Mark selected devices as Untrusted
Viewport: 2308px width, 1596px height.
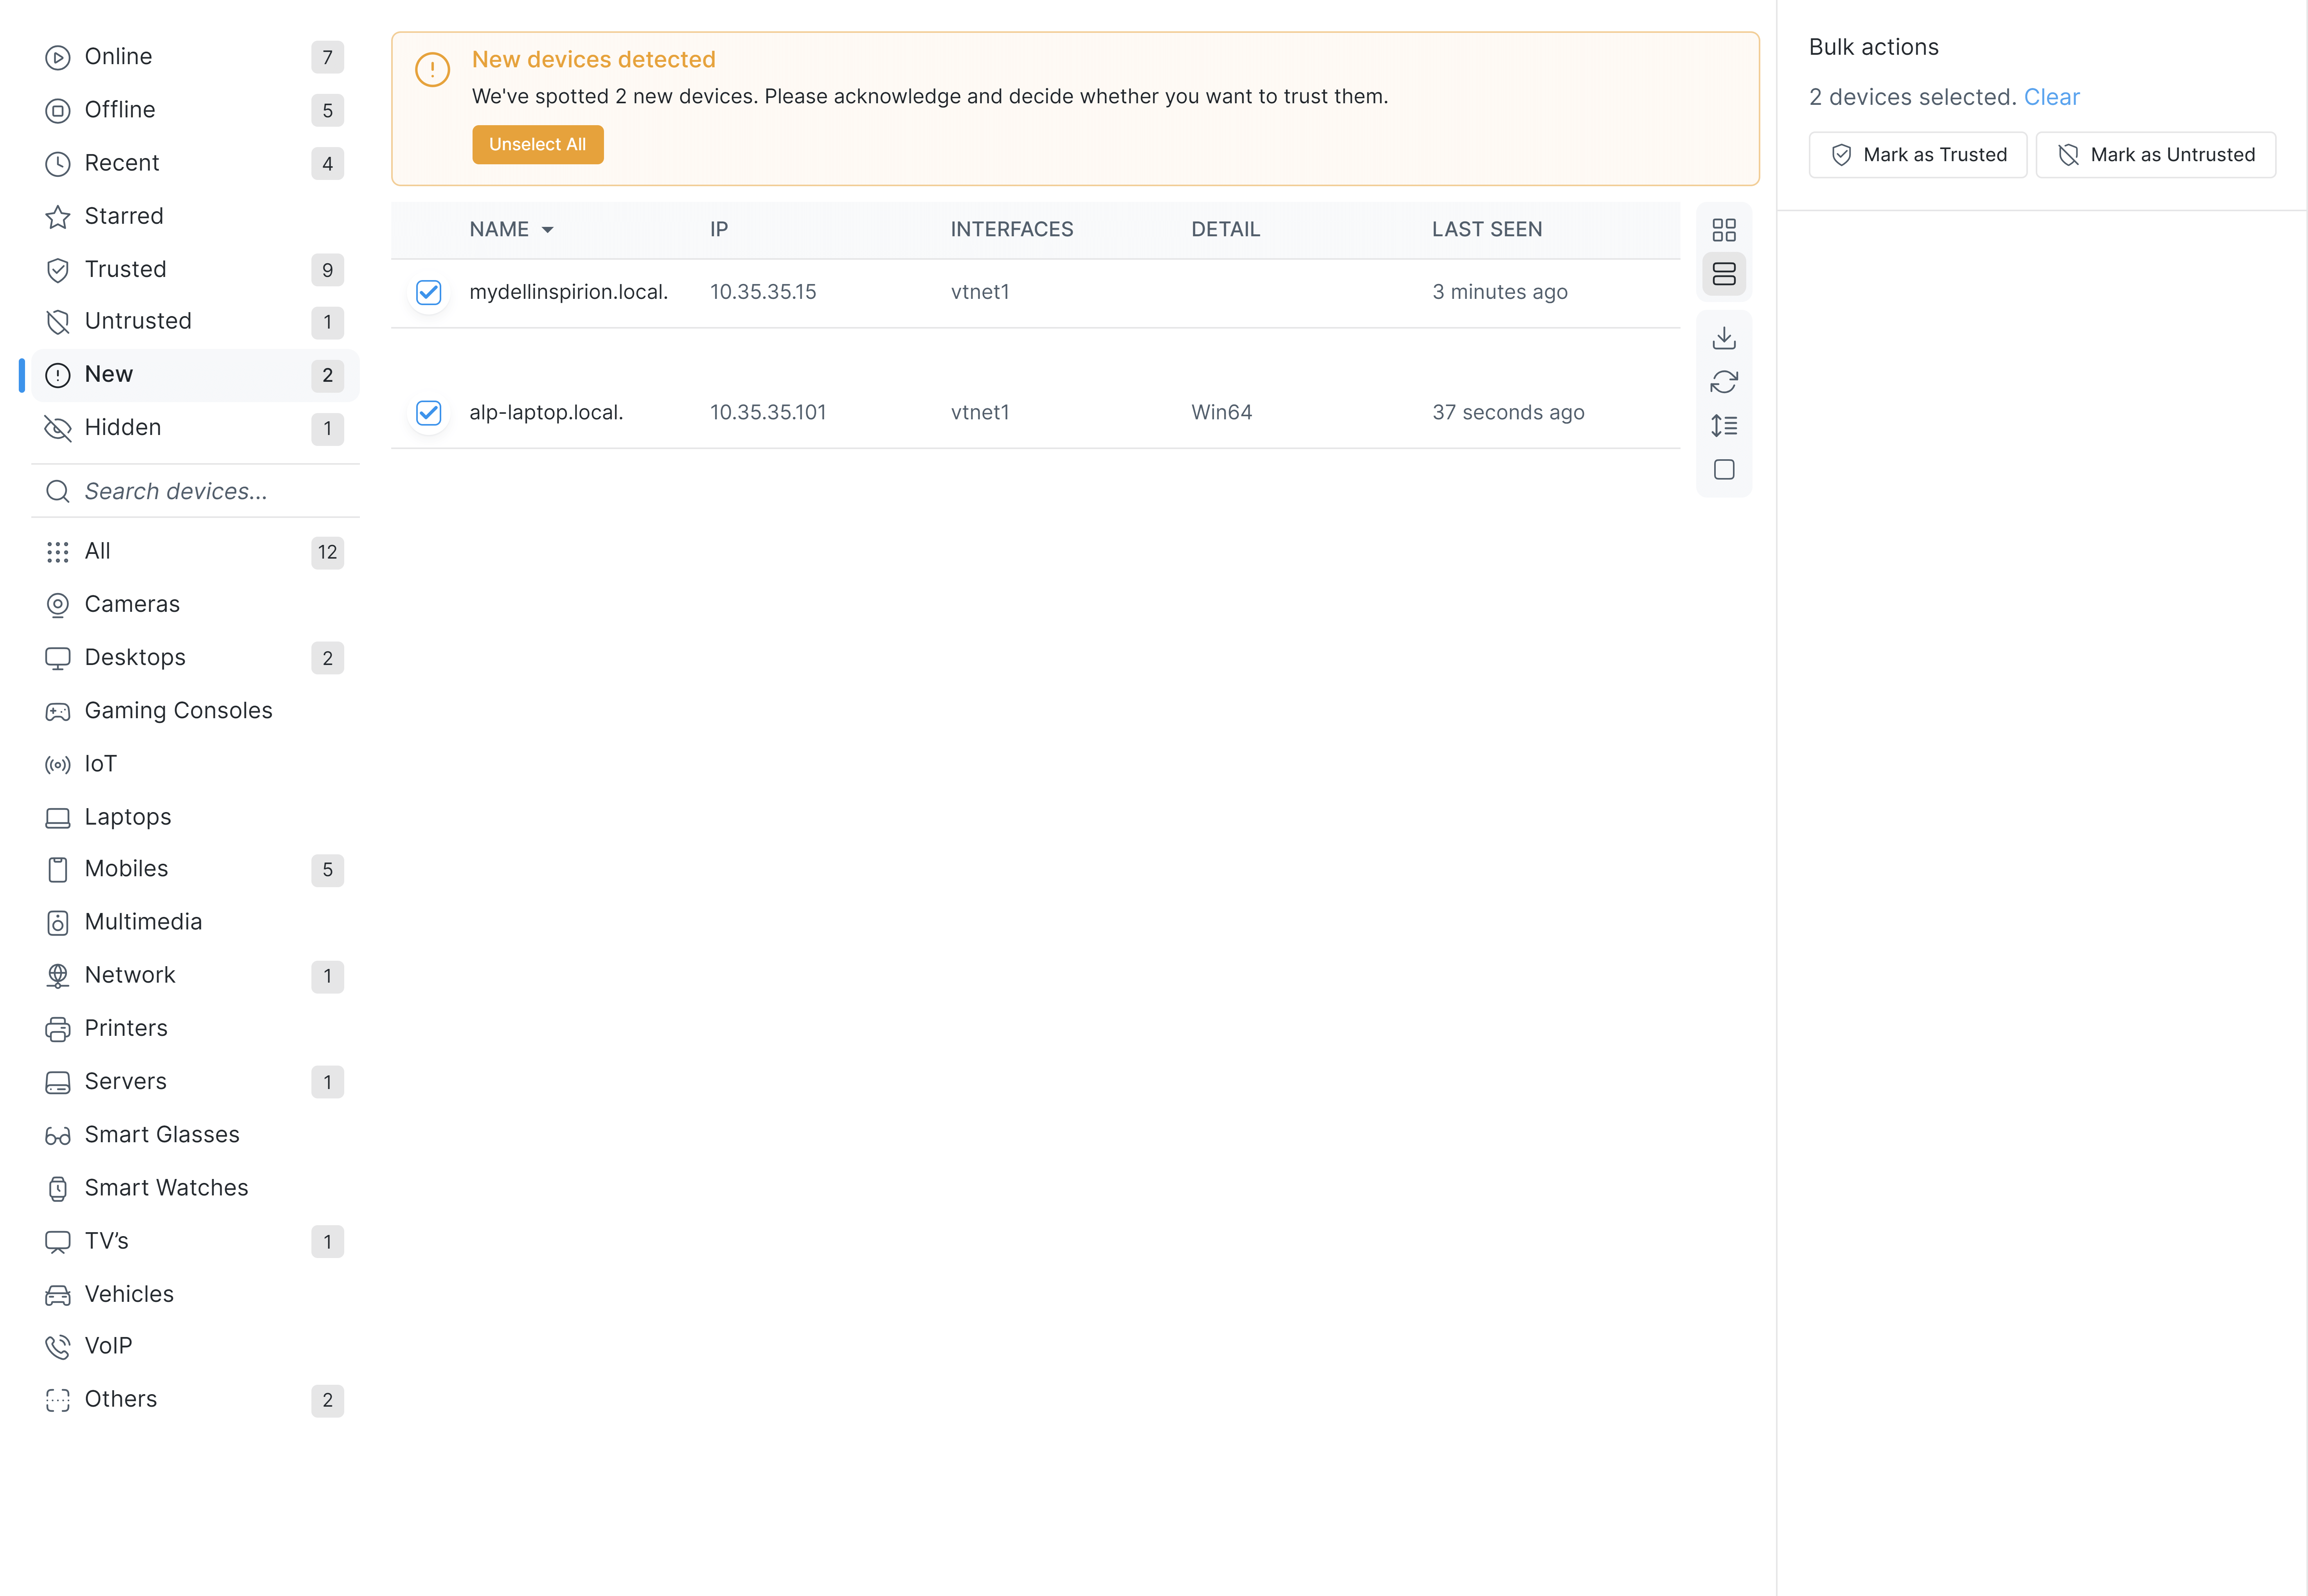click(x=2156, y=155)
